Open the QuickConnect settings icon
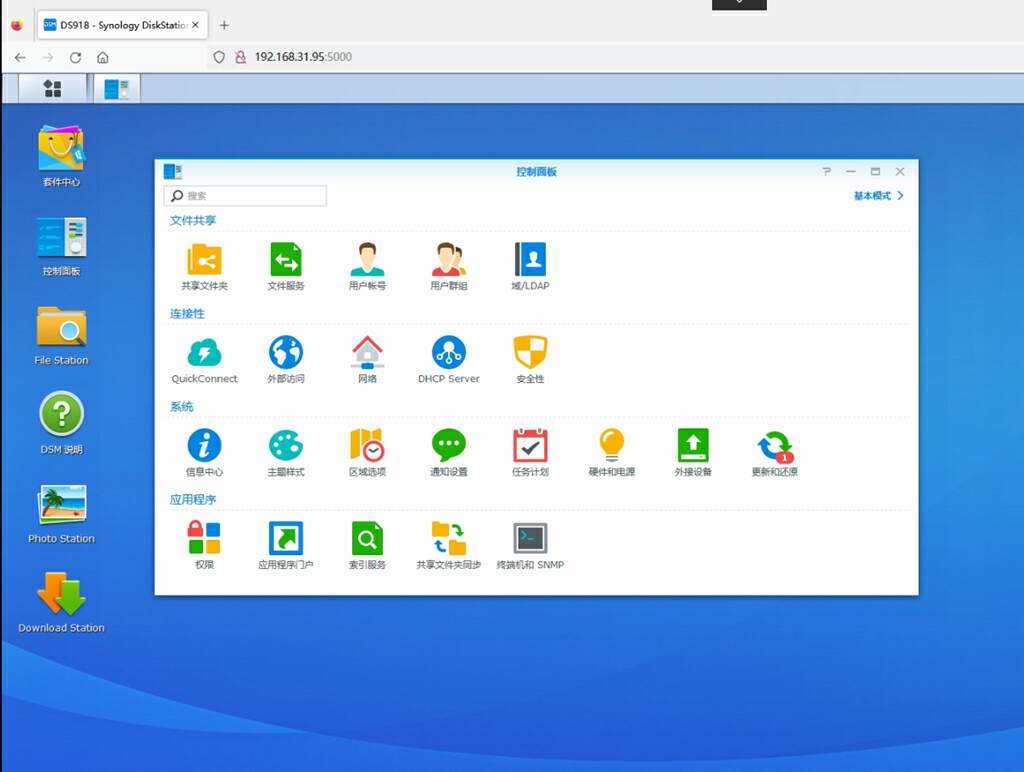The image size is (1024, 772). 204,353
